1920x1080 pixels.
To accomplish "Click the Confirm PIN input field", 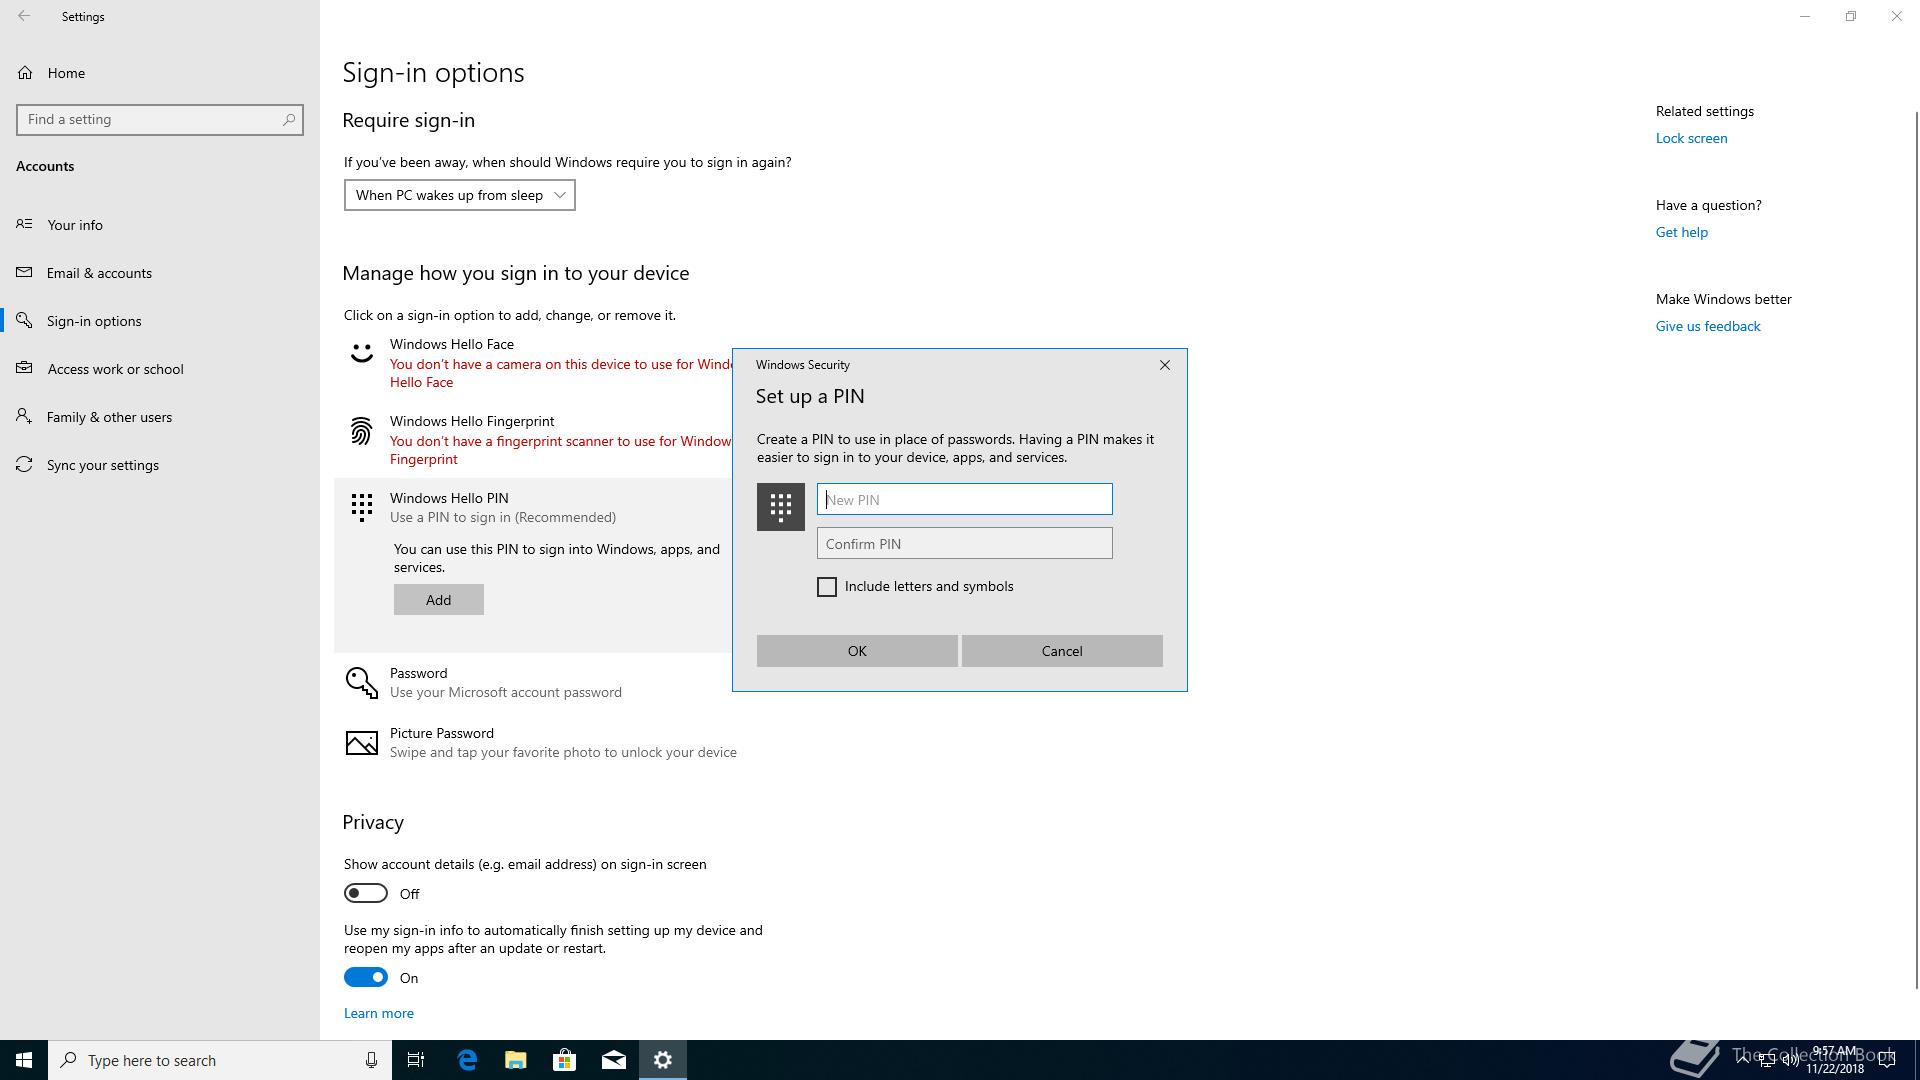I will tap(965, 543).
